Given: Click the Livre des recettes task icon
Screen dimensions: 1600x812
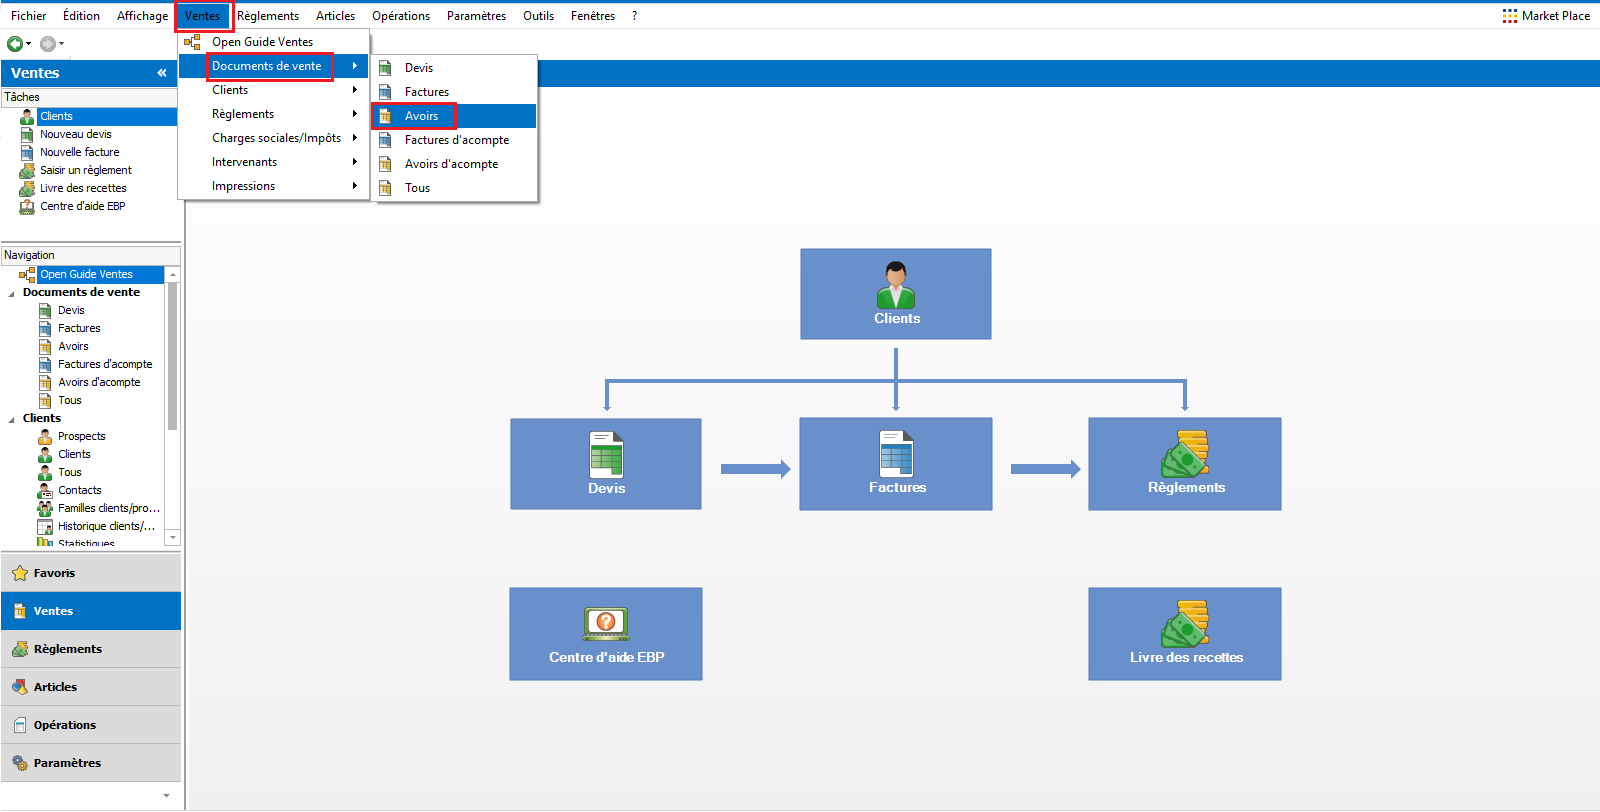Looking at the screenshot, I should [x=27, y=189].
